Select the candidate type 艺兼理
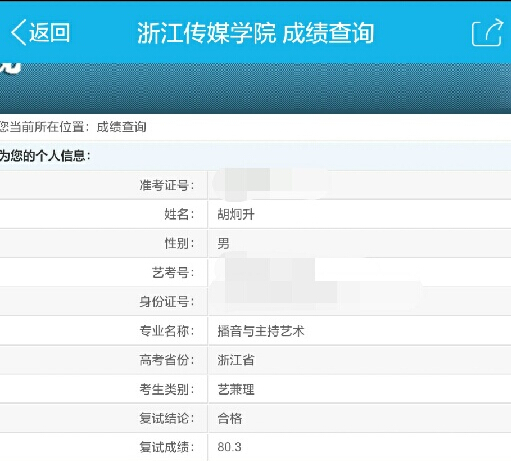Screen dimensions: 511x461 pyautogui.click(x=236, y=389)
